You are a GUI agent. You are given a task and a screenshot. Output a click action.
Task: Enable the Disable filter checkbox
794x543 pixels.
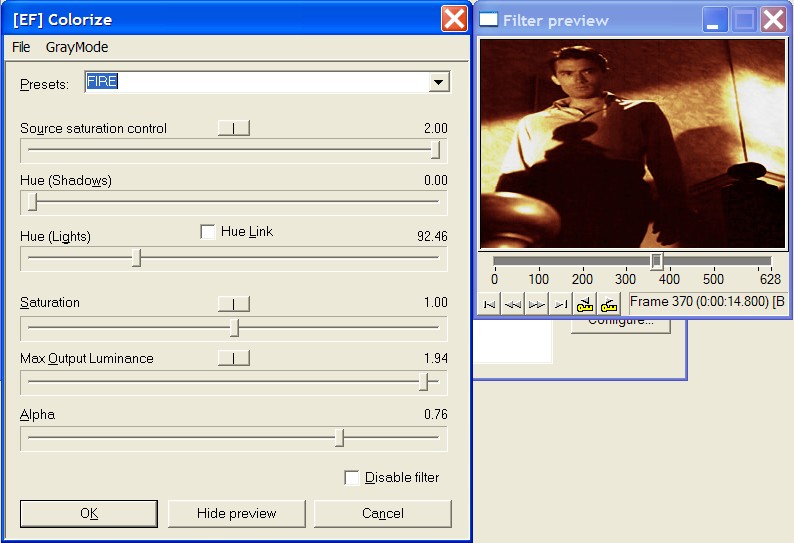pyautogui.click(x=351, y=477)
